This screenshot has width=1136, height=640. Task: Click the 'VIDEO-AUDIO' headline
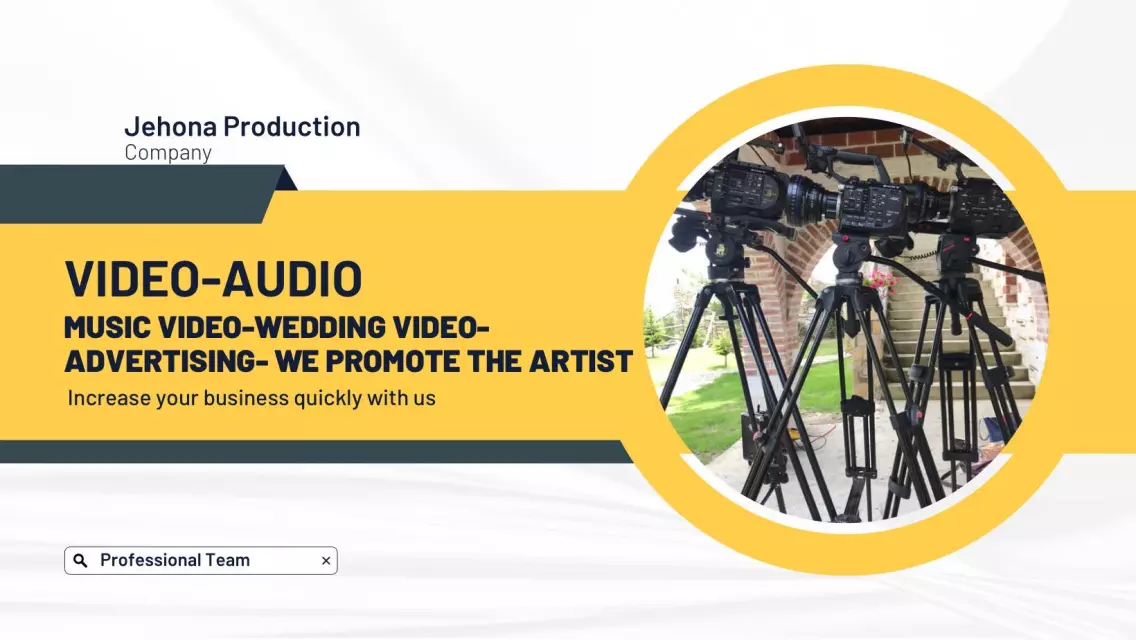coord(214,278)
